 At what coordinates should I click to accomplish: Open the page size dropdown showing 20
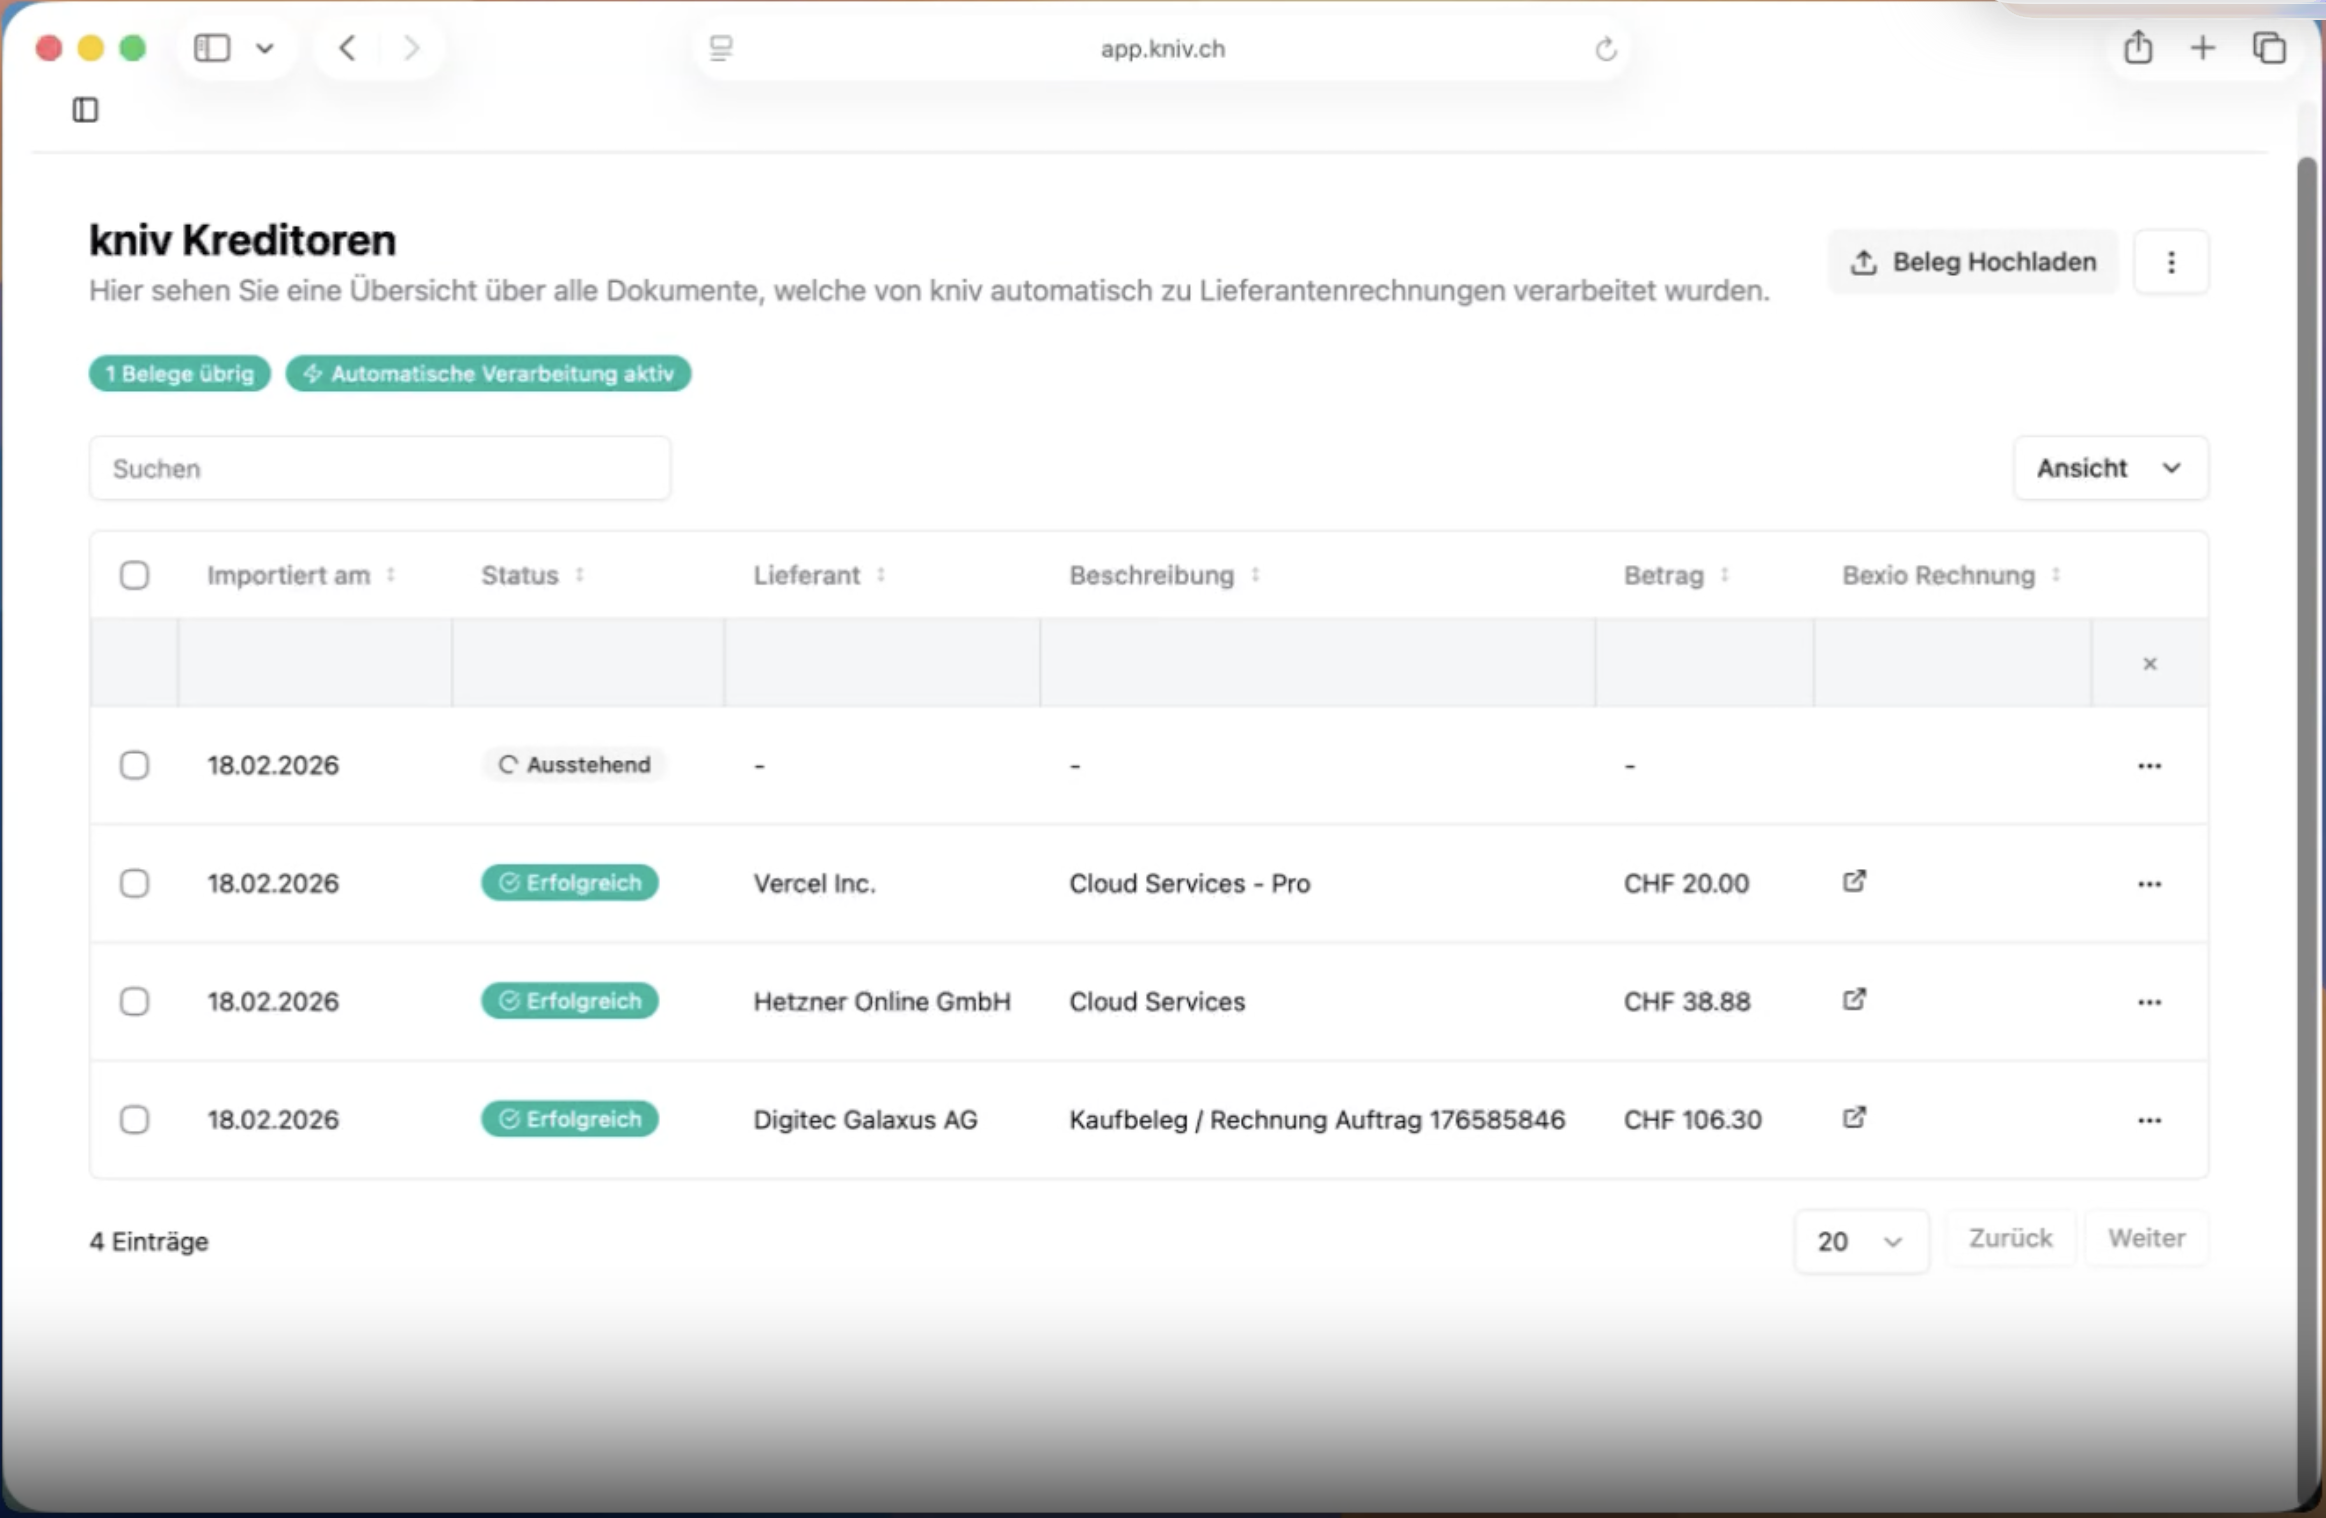(x=1860, y=1241)
